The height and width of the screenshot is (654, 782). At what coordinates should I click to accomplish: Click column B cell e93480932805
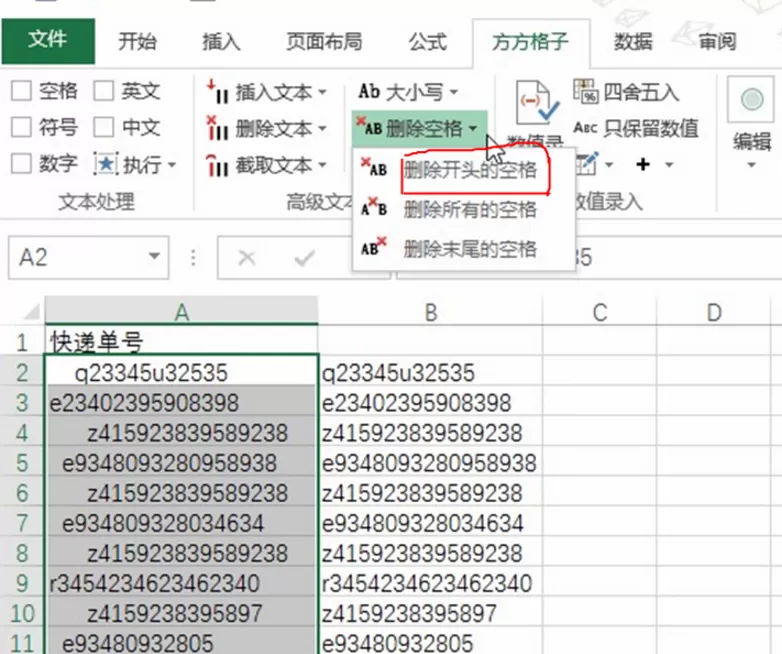[x=430, y=643]
